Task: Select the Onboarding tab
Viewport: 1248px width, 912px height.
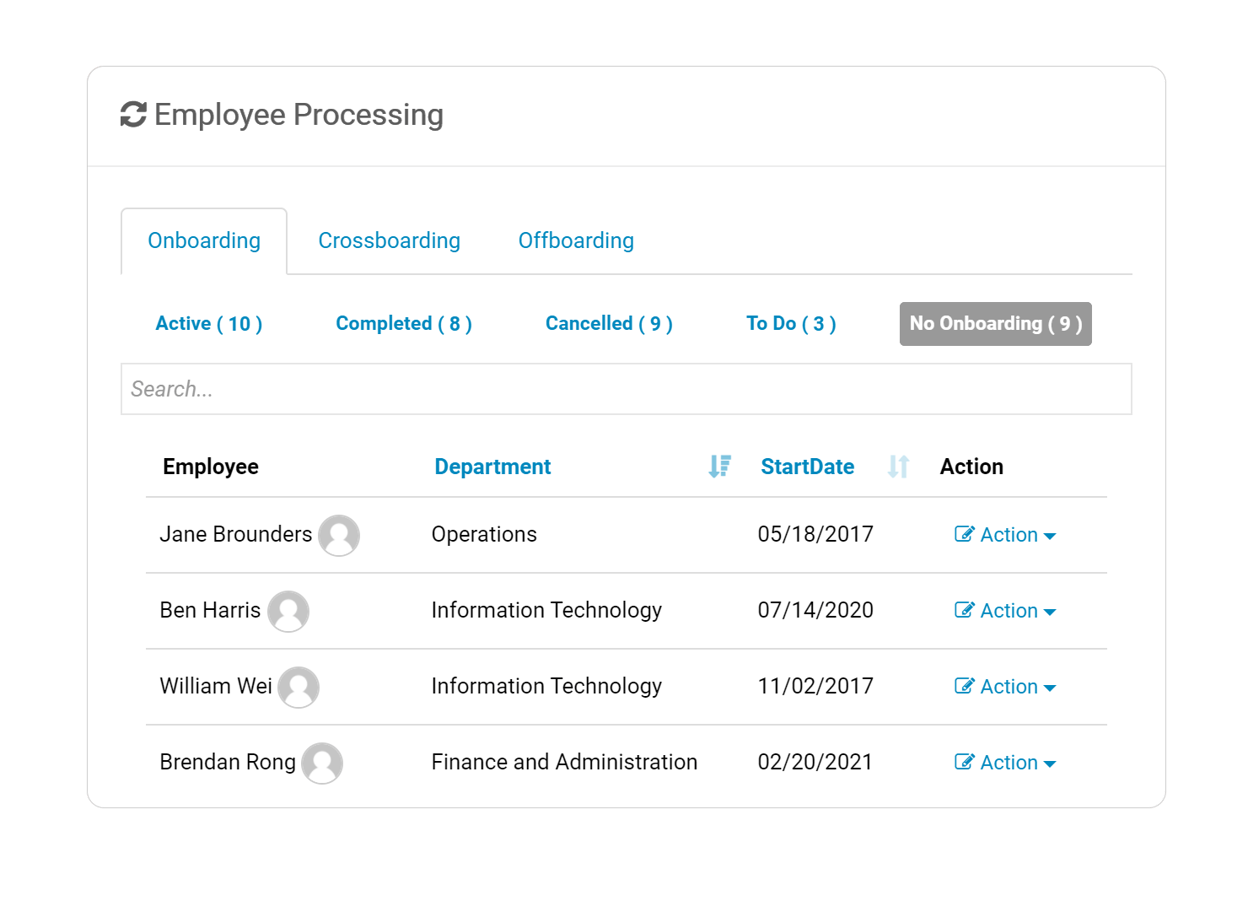Action: click(x=203, y=240)
